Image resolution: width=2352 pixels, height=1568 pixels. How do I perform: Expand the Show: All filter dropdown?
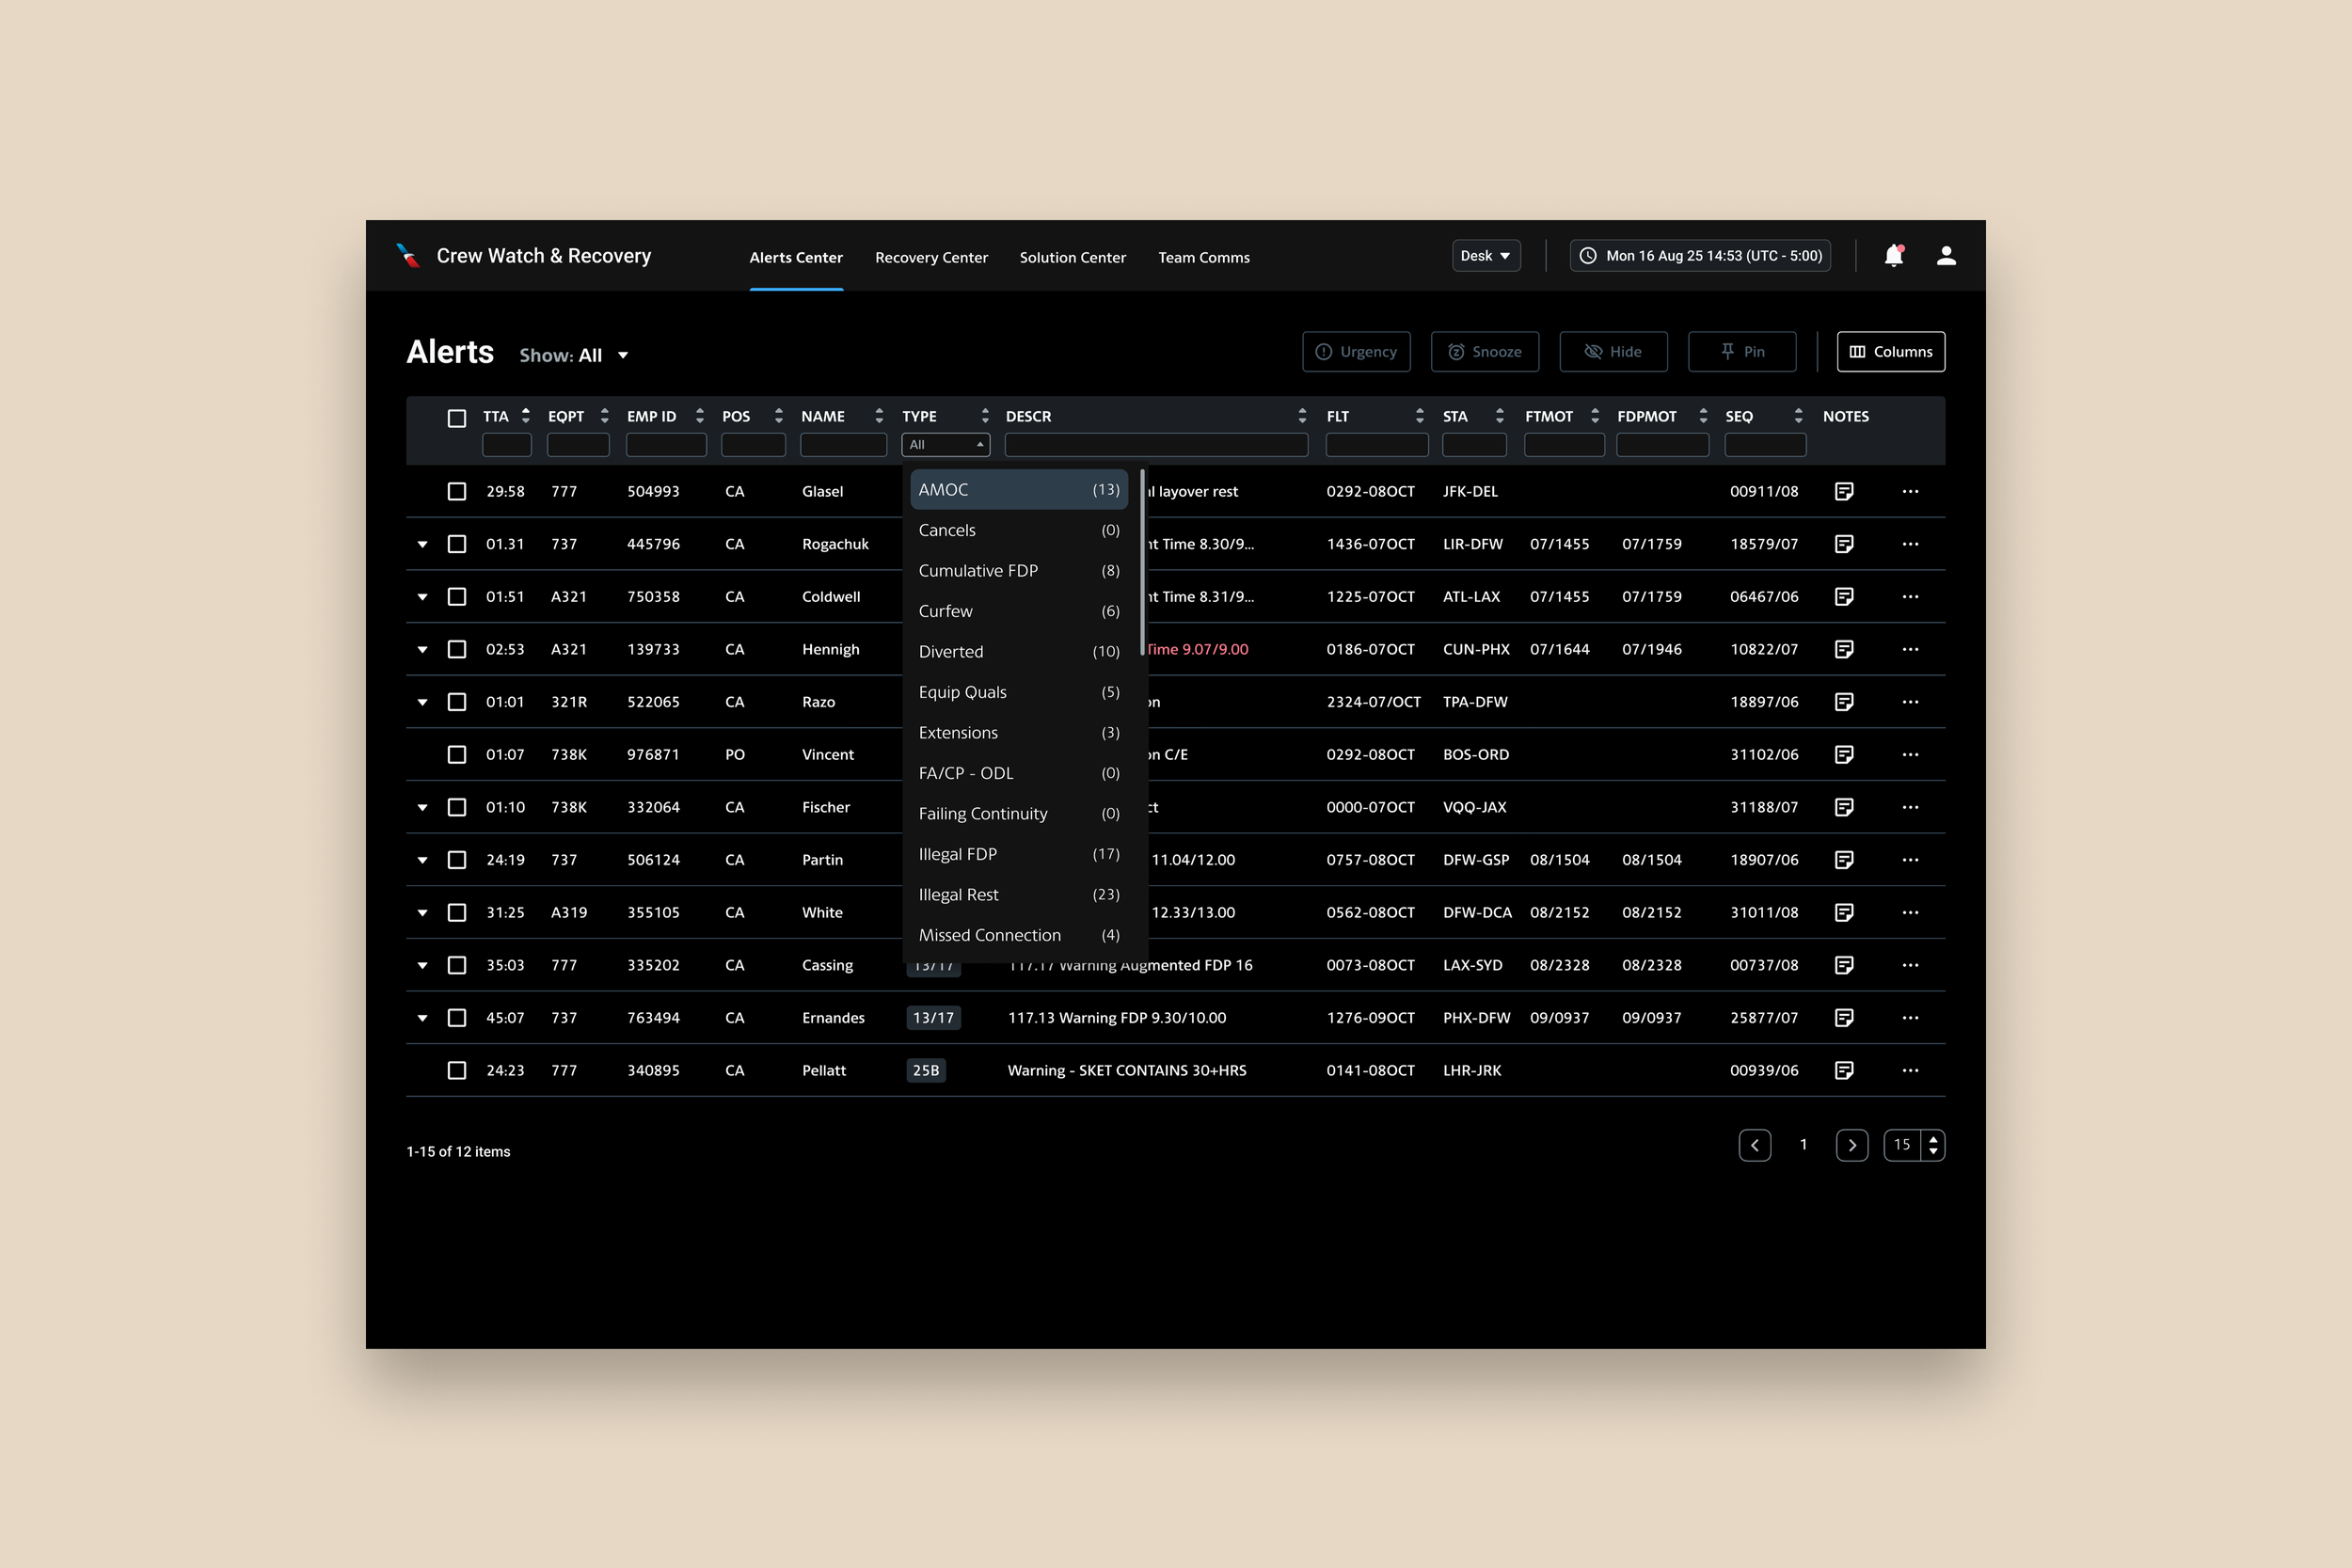574,356
